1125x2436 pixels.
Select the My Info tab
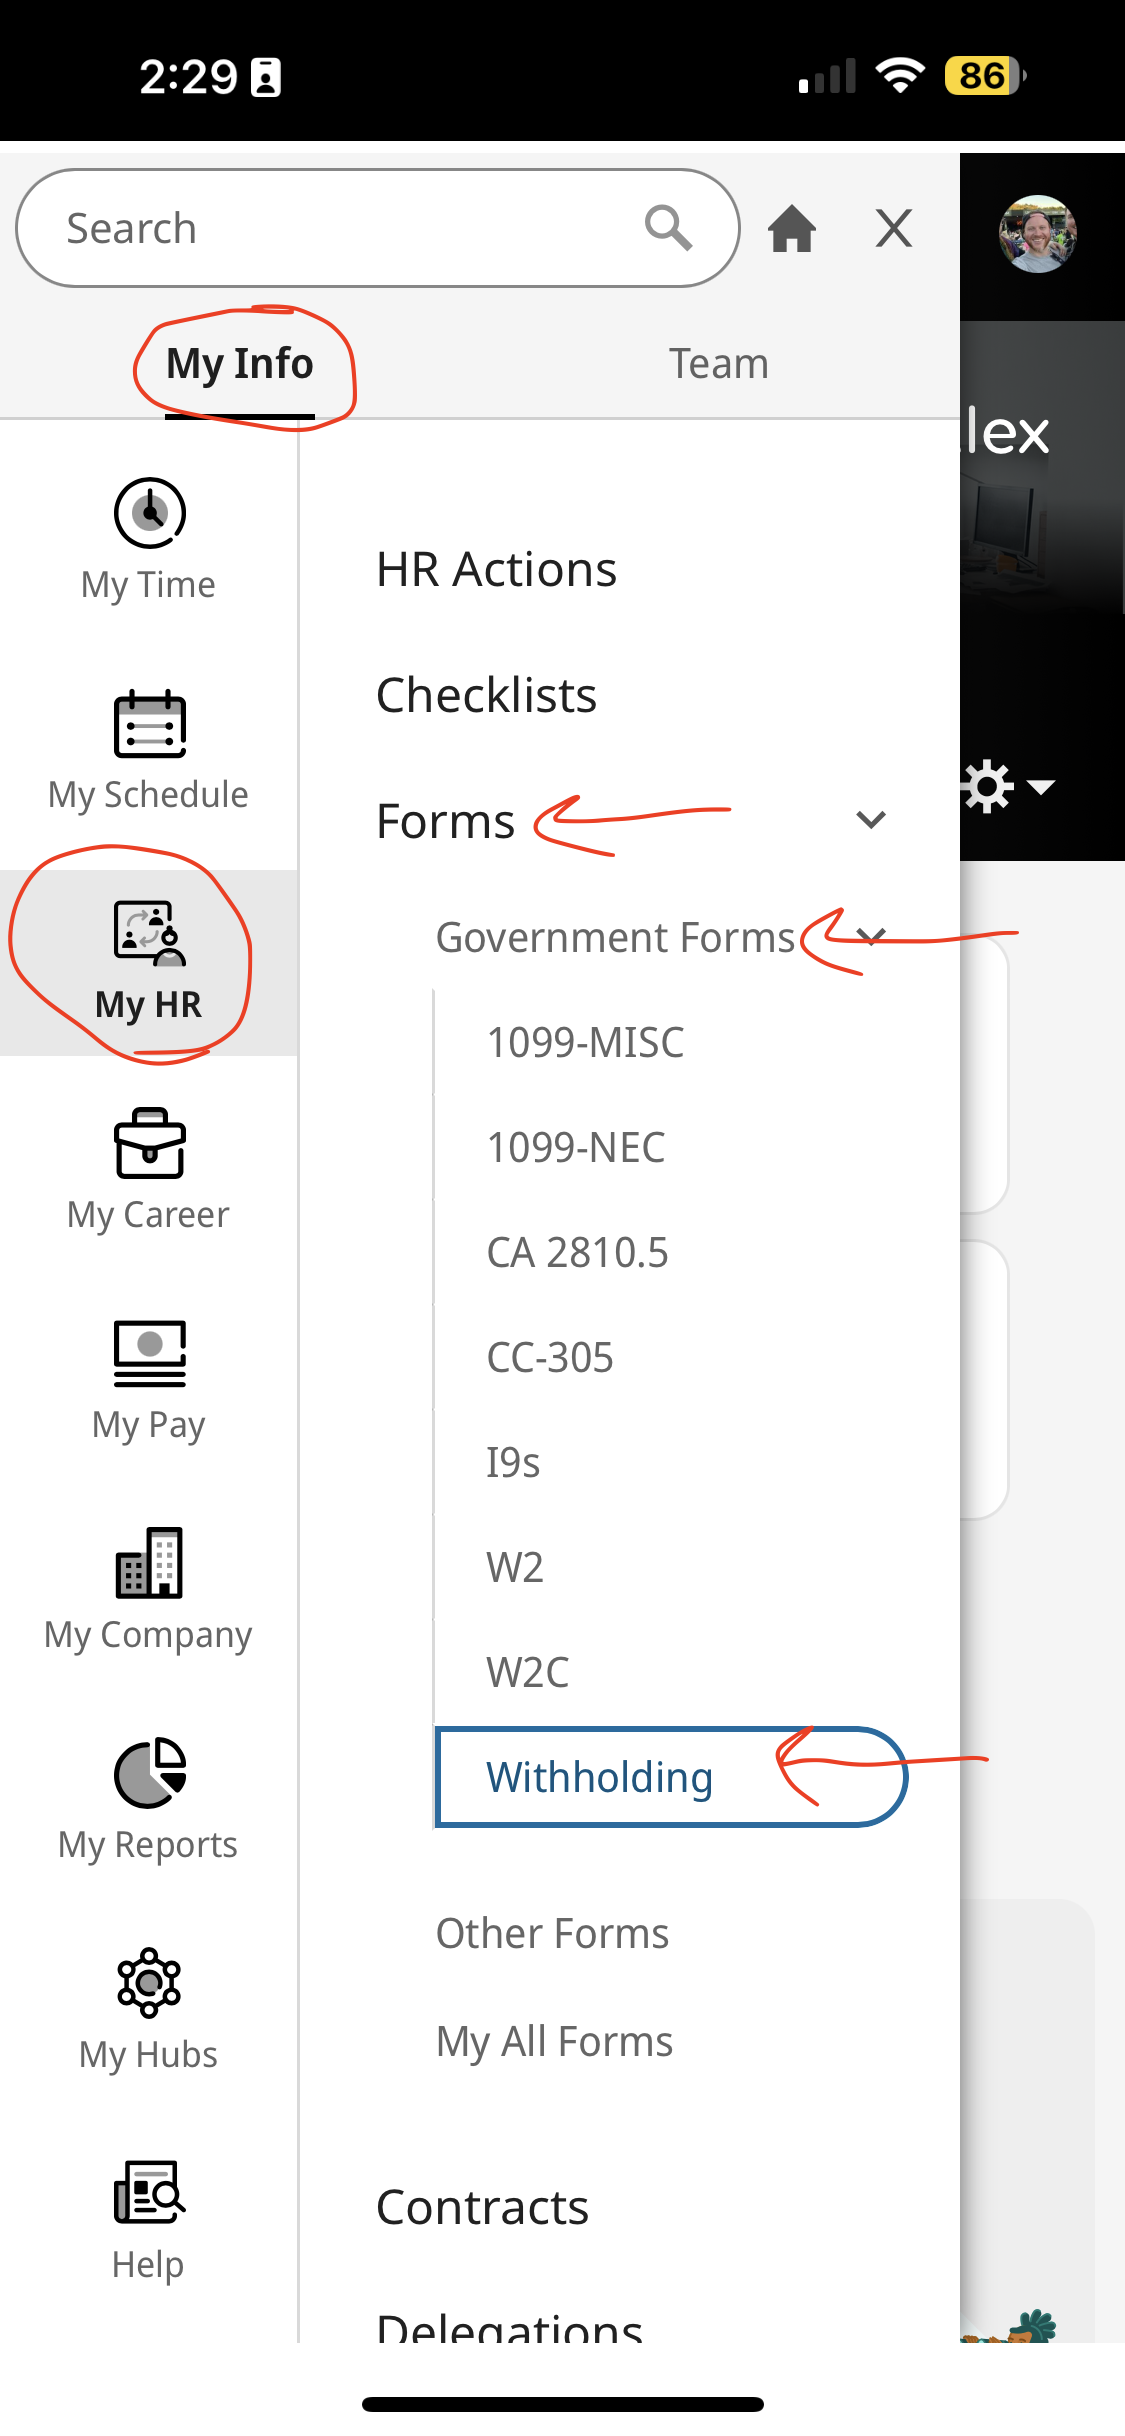(240, 364)
